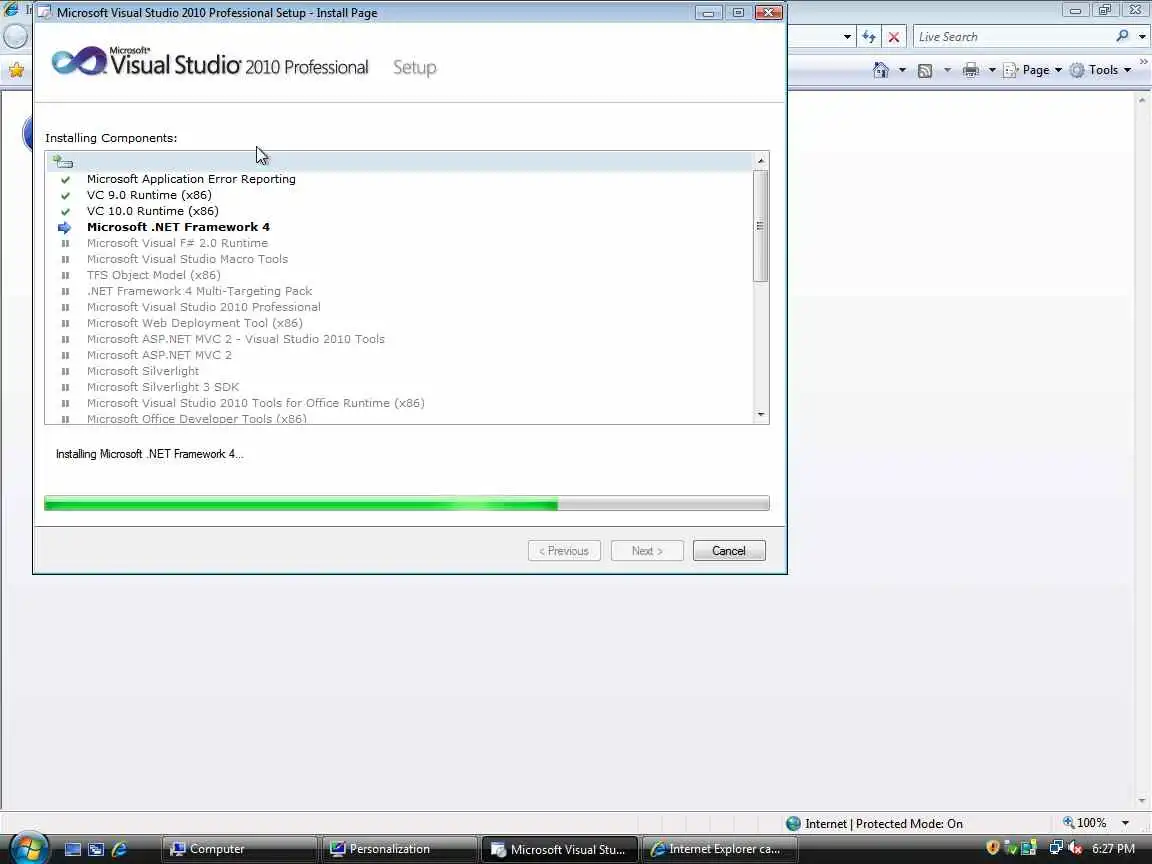
Task: Click the checkmark beside Microsoft Application Error Reporting
Action: coord(65,179)
